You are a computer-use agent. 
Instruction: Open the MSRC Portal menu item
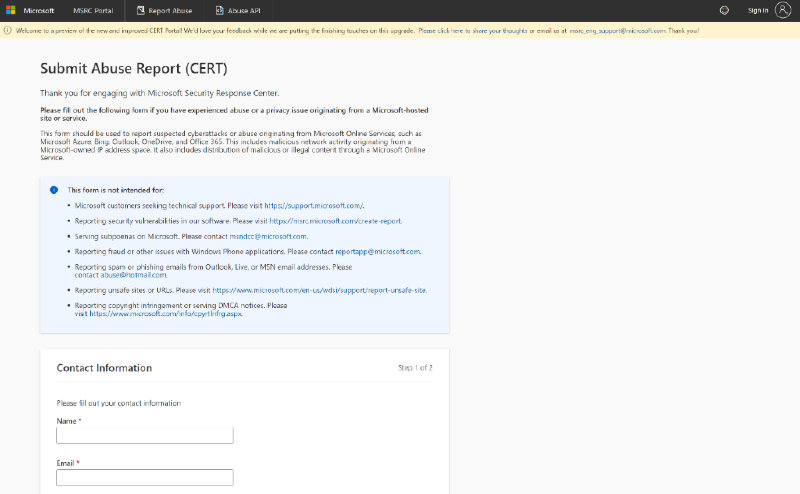(x=93, y=10)
